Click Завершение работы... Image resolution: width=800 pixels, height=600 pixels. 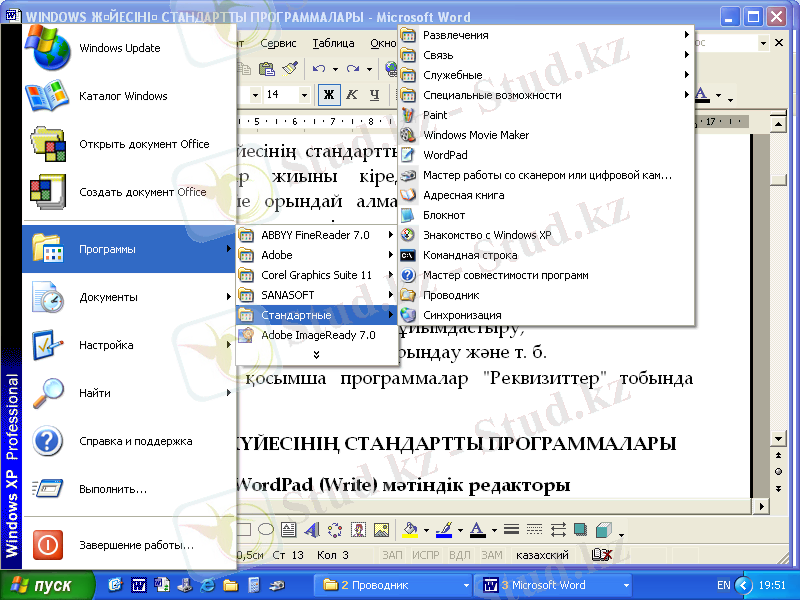coord(129,545)
